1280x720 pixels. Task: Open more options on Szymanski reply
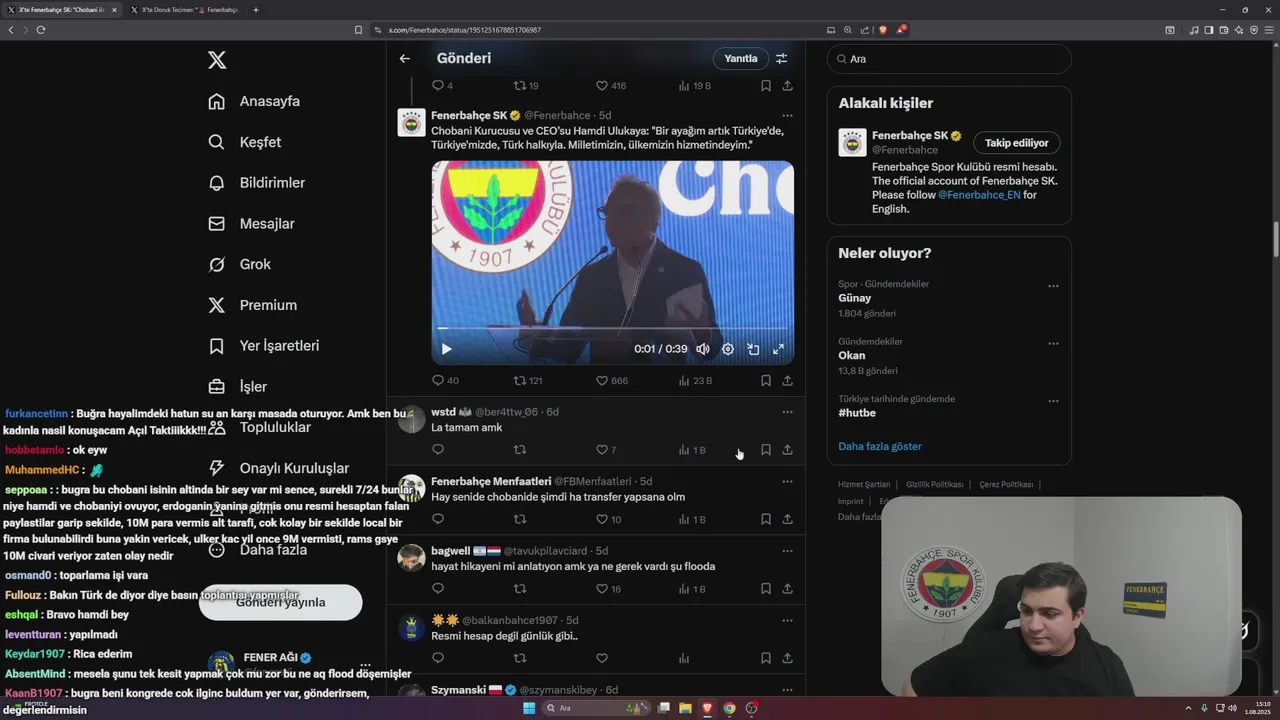(x=787, y=690)
